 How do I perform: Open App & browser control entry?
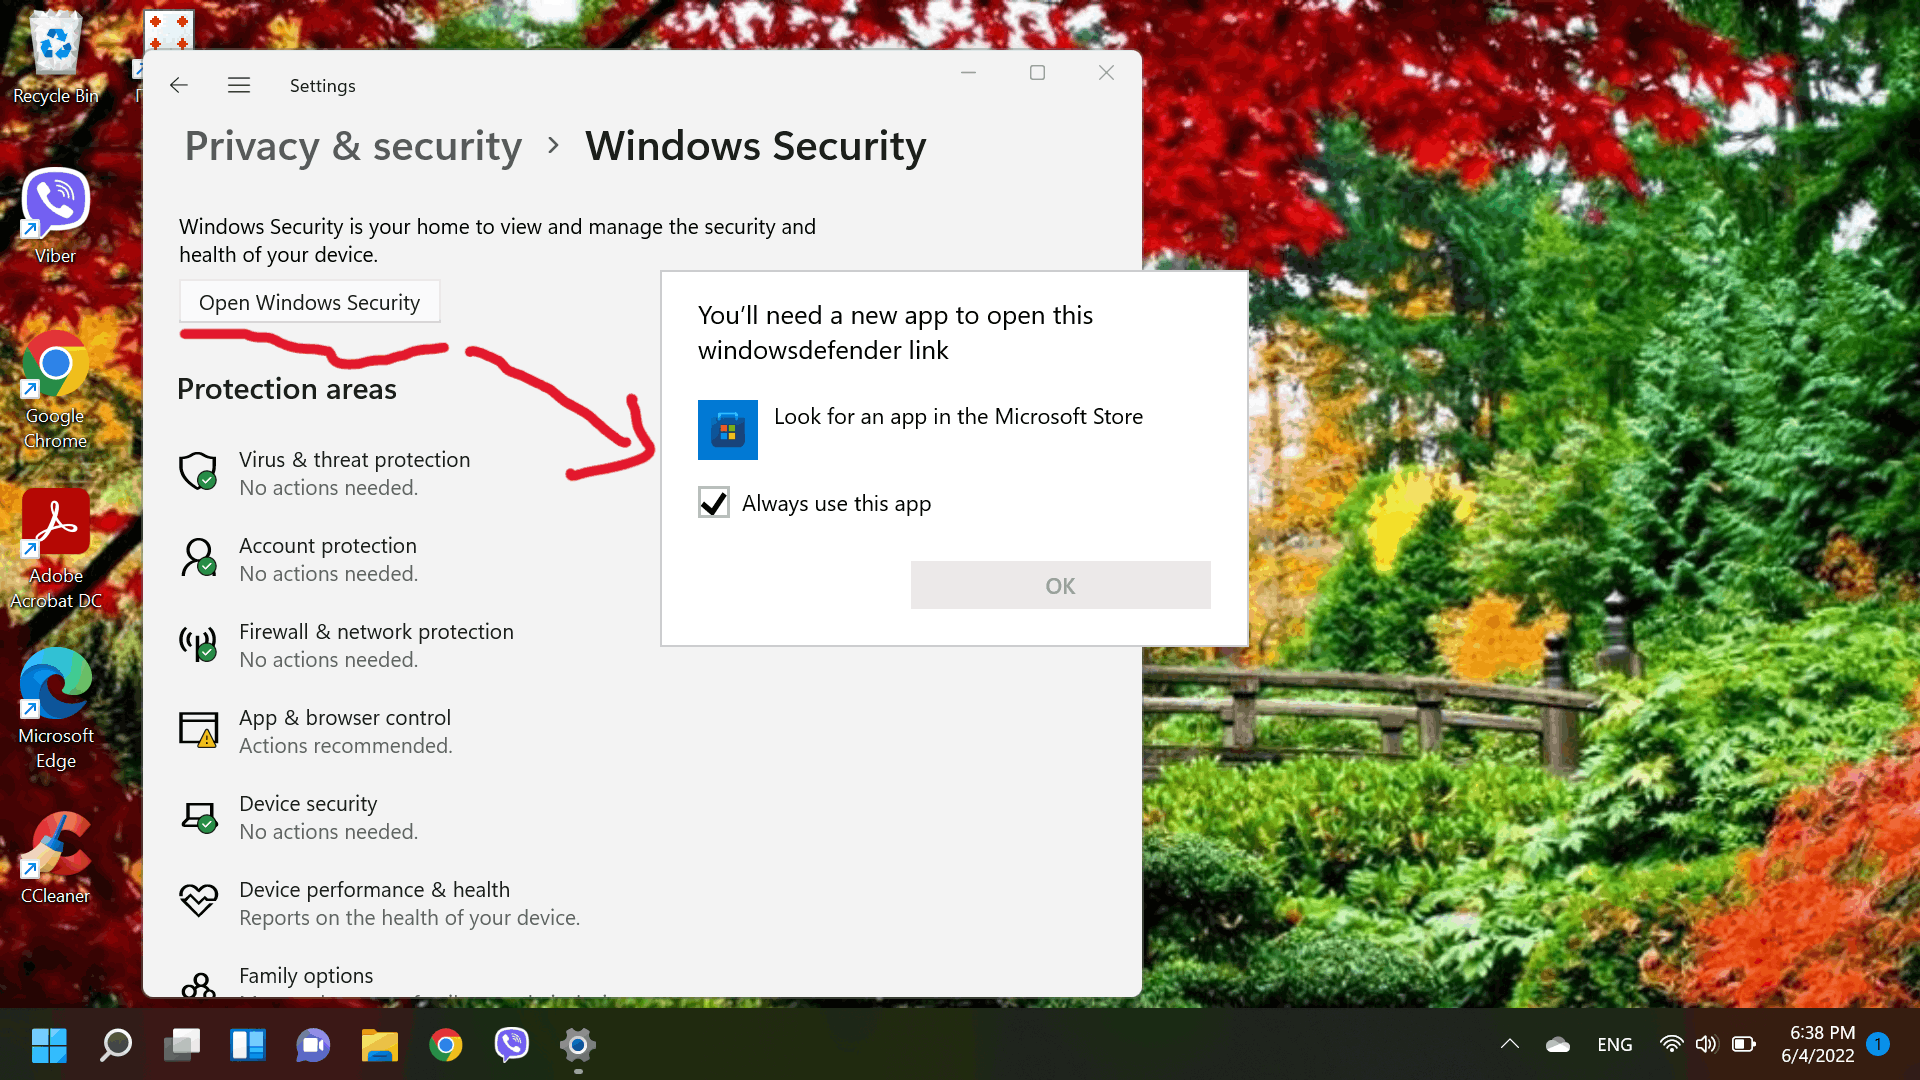pyautogui.click(x=316, y=731)
